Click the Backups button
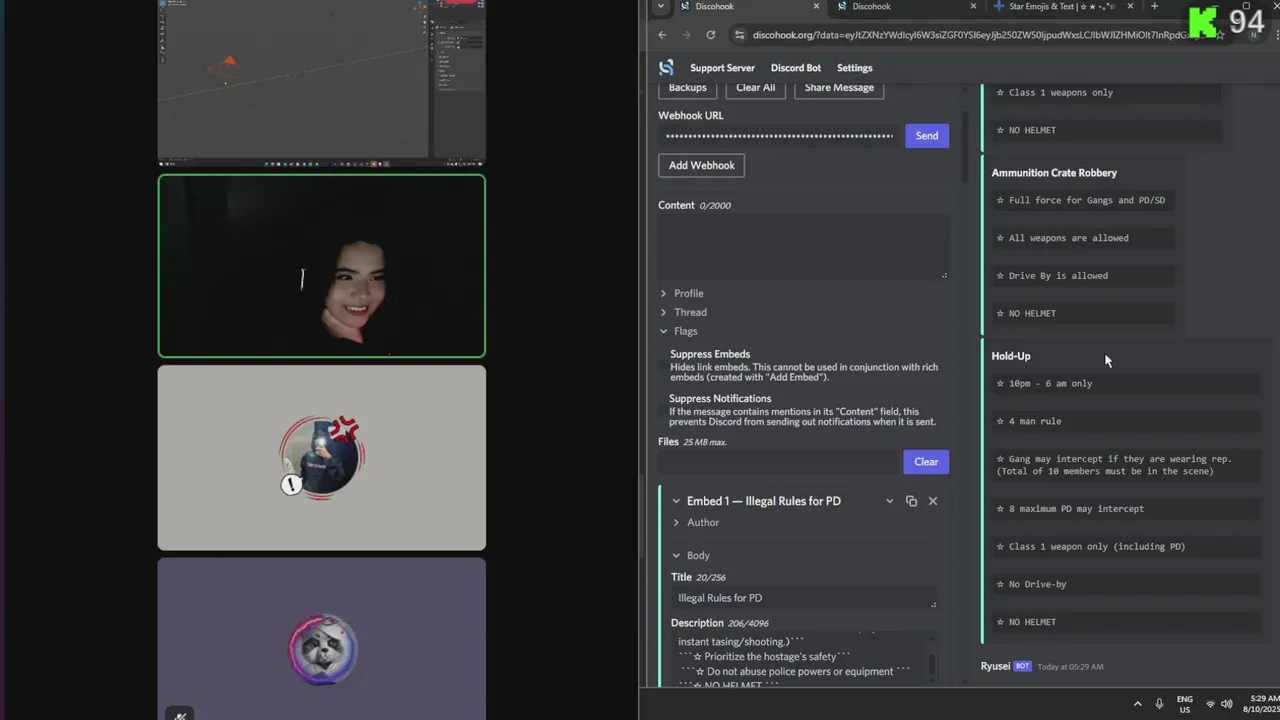1280x720 pixels. [687, 88]
